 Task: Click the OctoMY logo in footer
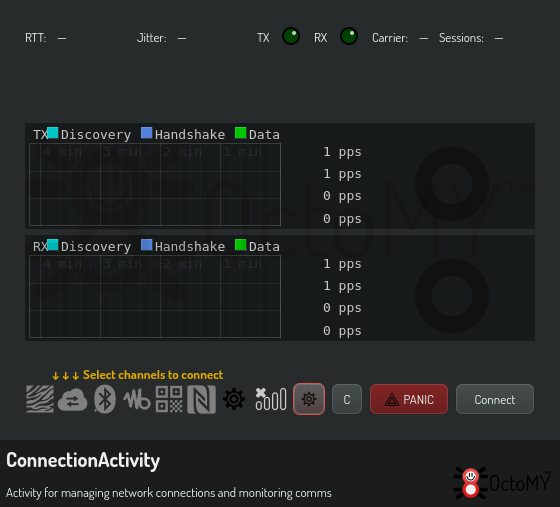coord(502,483)
